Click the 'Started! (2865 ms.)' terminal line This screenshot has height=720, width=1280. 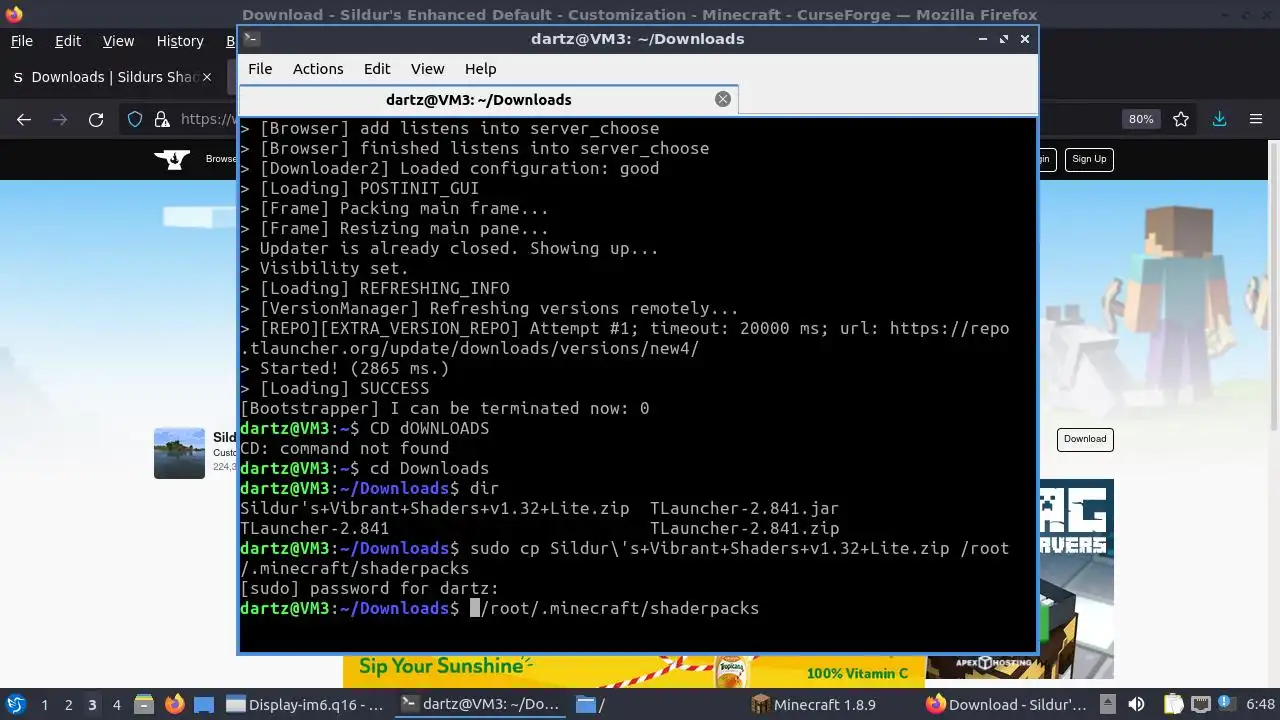point(344,368)
